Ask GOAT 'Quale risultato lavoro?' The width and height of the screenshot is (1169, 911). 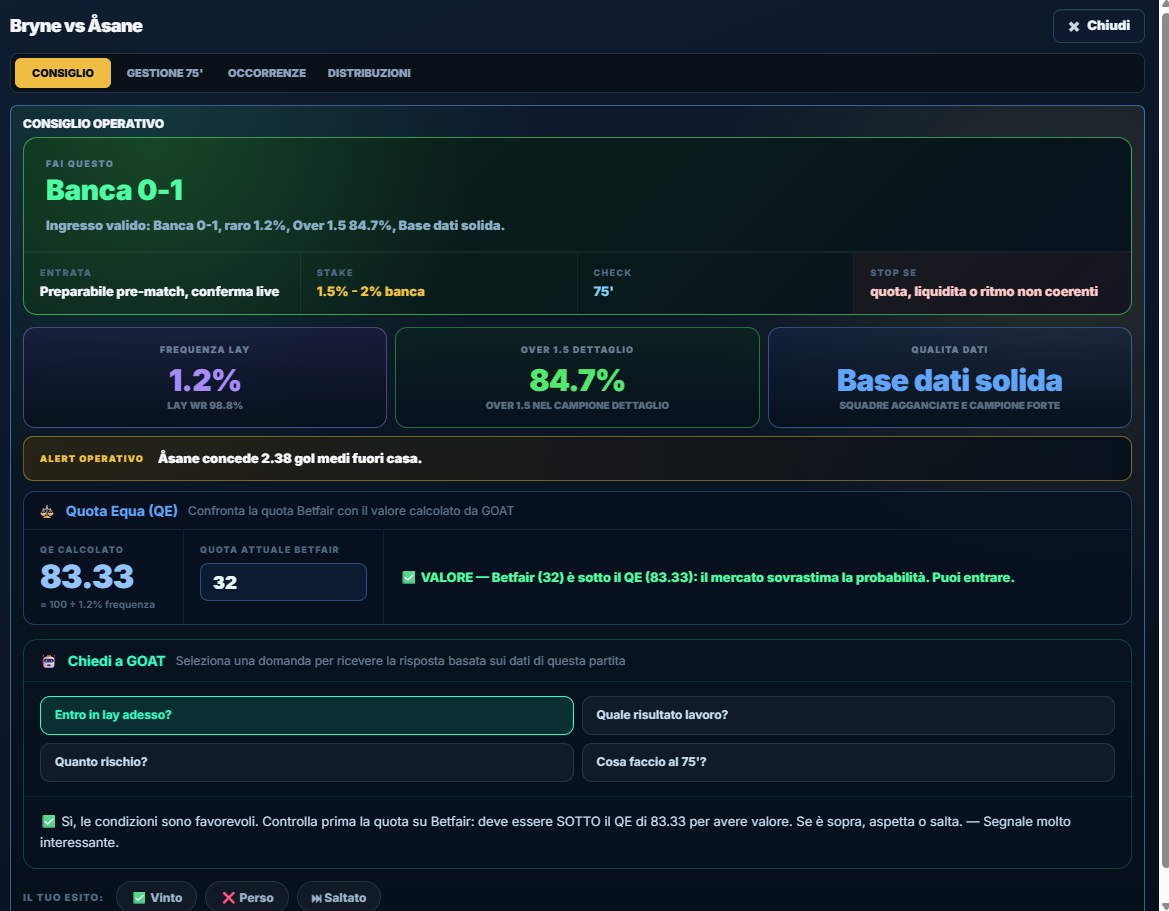(x=848, y=715)
